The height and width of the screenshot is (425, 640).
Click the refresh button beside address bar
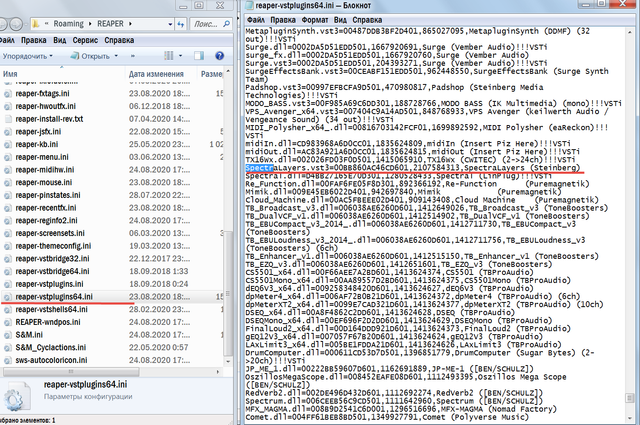click(181, 24)
